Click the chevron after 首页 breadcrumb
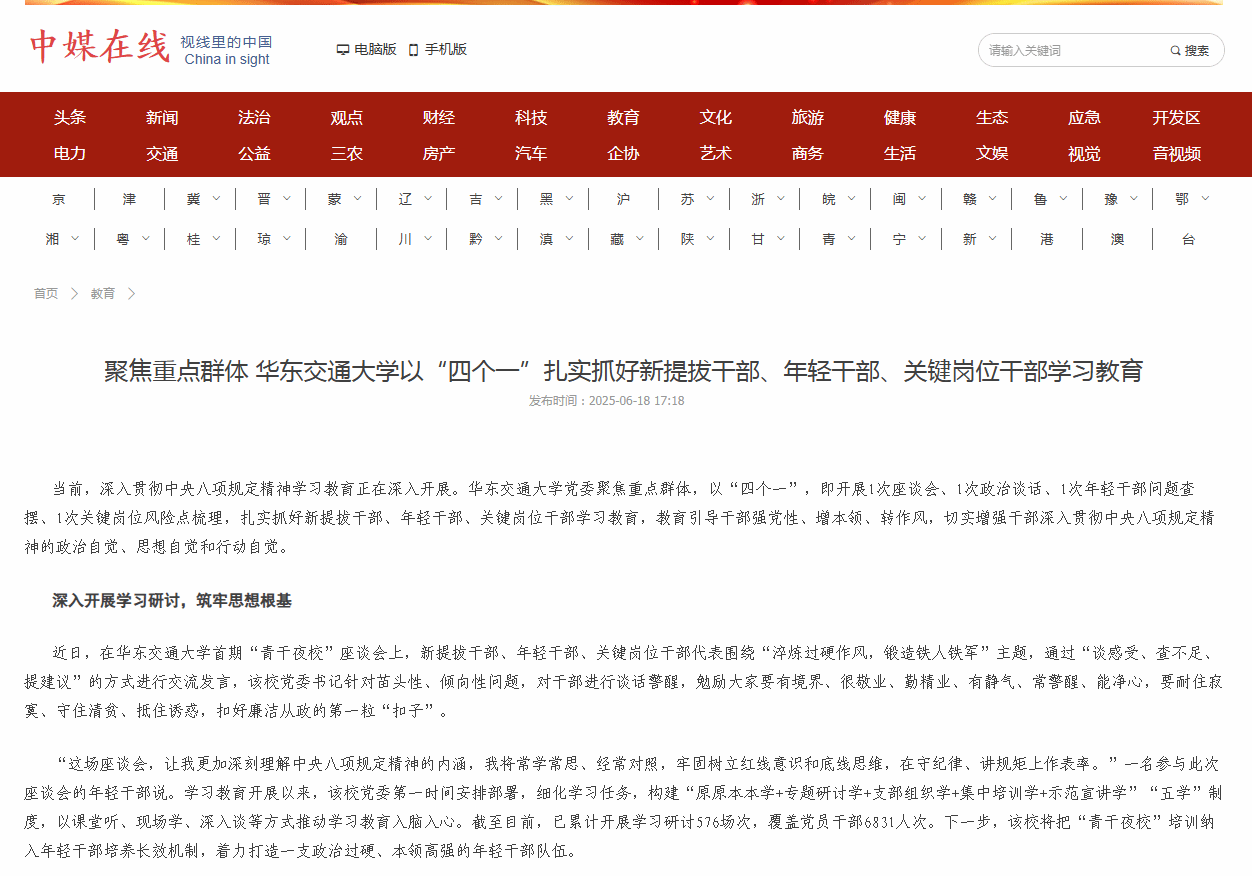This screenshot has height=876, width=1252. 74,294
